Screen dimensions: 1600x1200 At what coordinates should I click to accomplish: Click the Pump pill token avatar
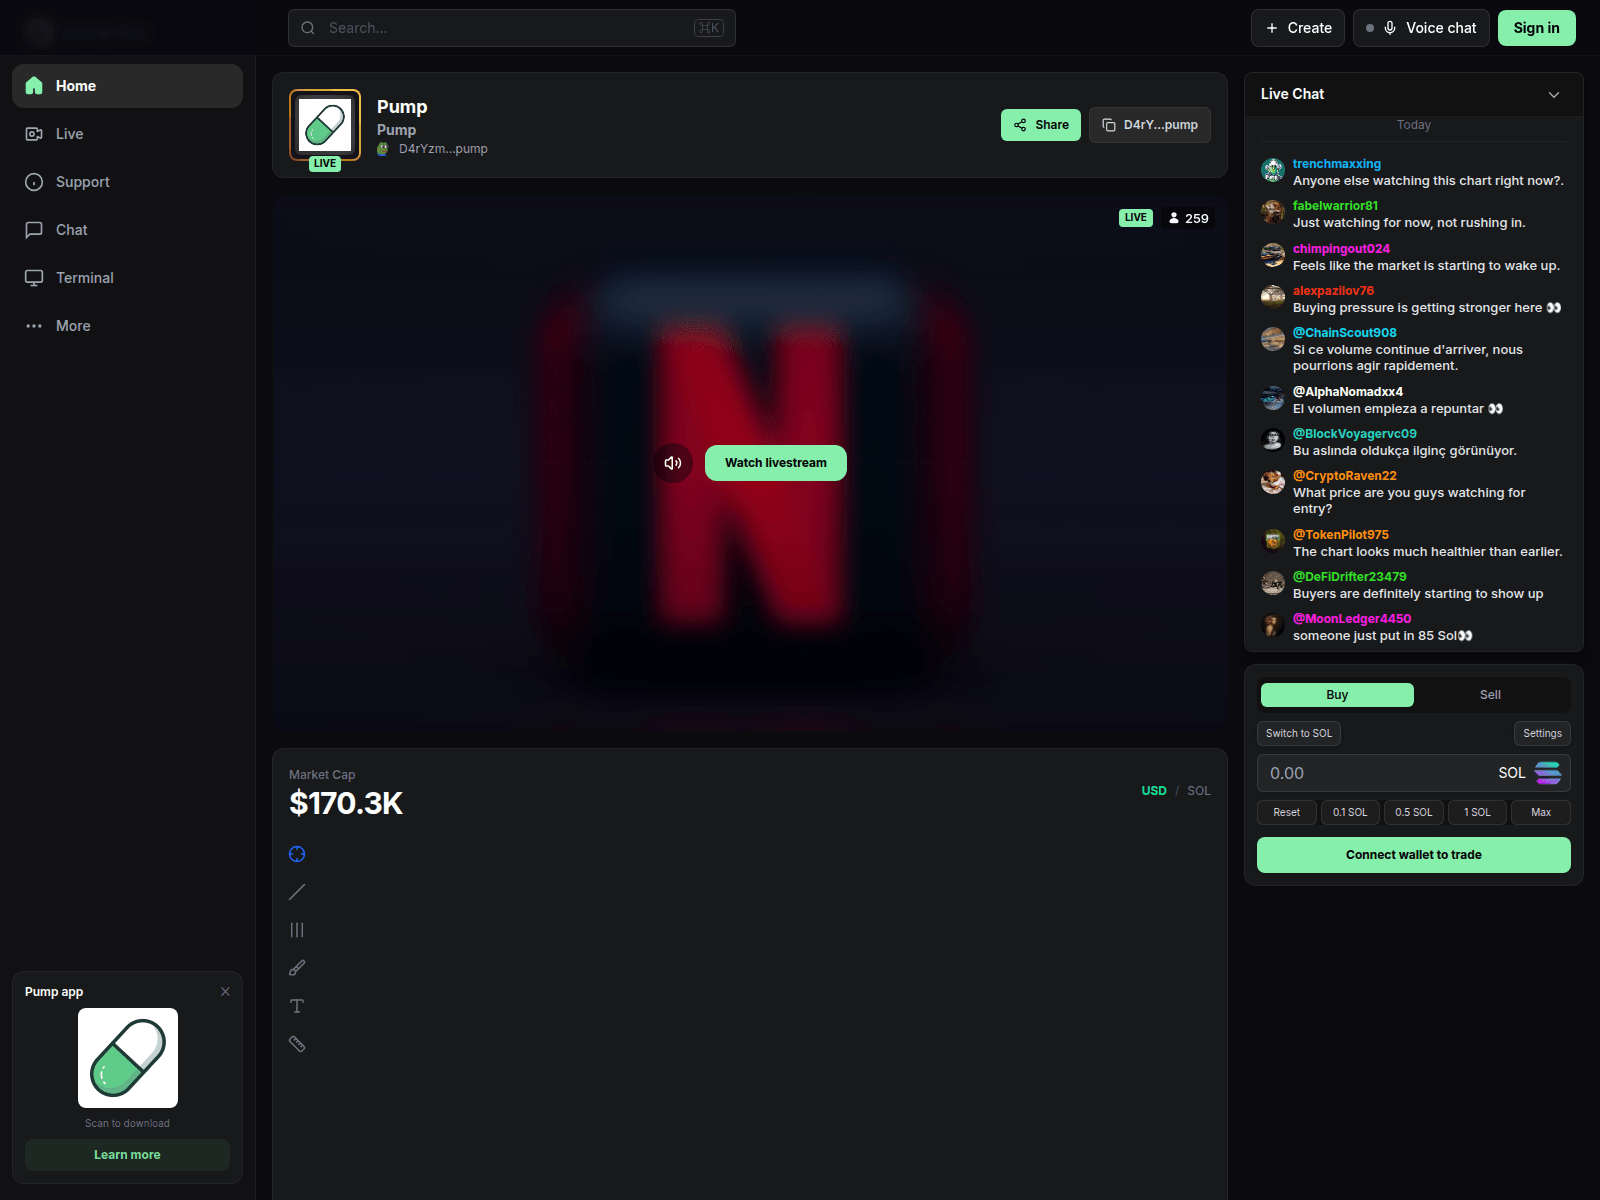tap(325, 125)
